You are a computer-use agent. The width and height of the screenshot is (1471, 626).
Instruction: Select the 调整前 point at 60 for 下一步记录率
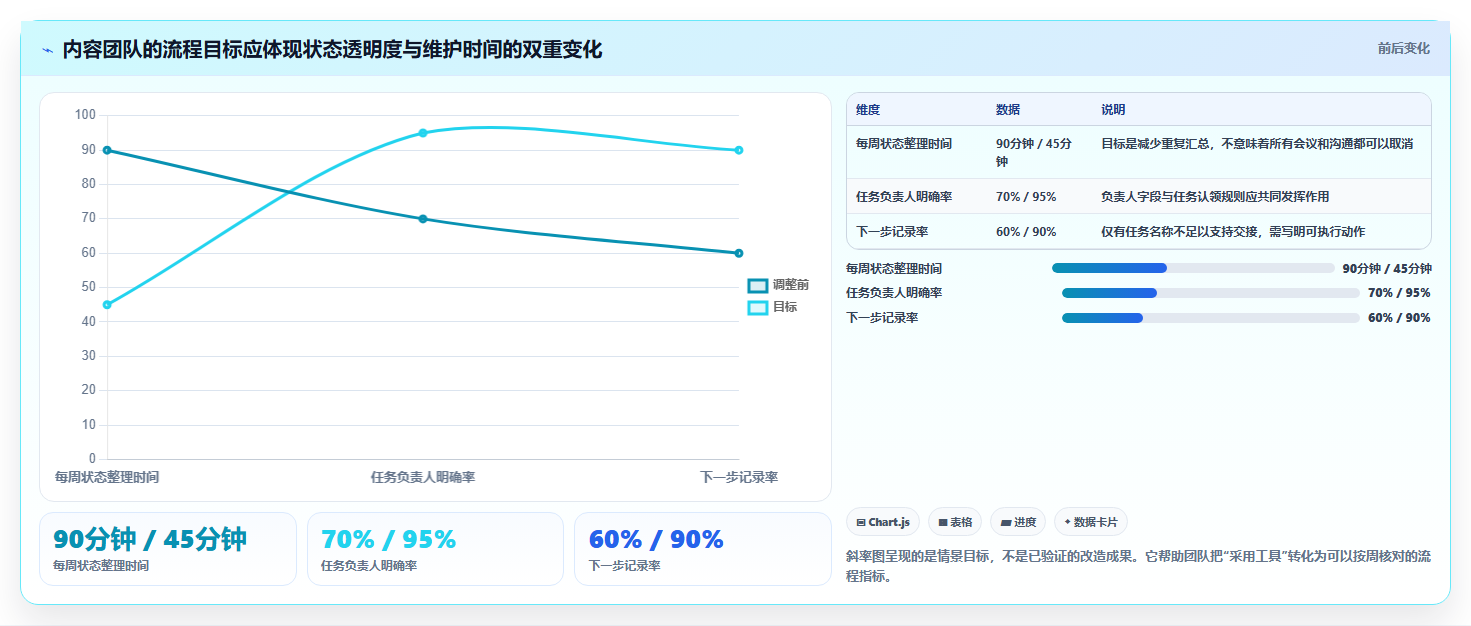click(x=739, y=253)
